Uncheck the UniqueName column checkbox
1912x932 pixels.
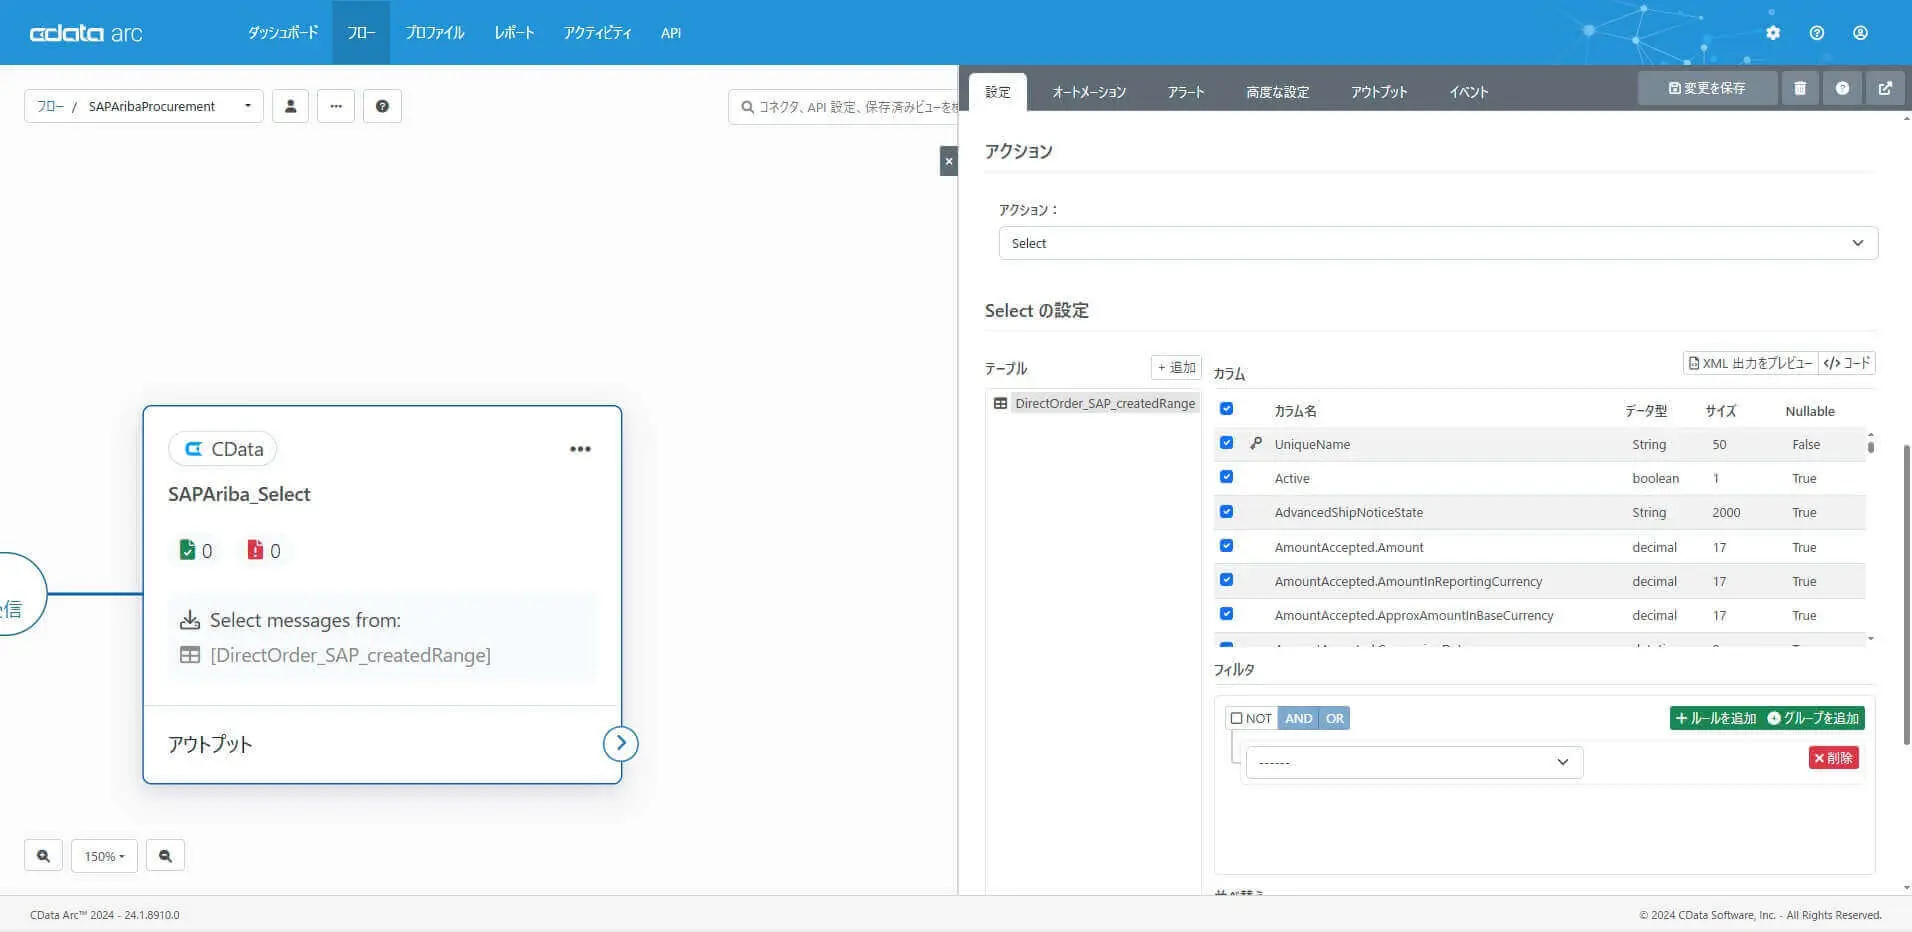point(1226,443)
